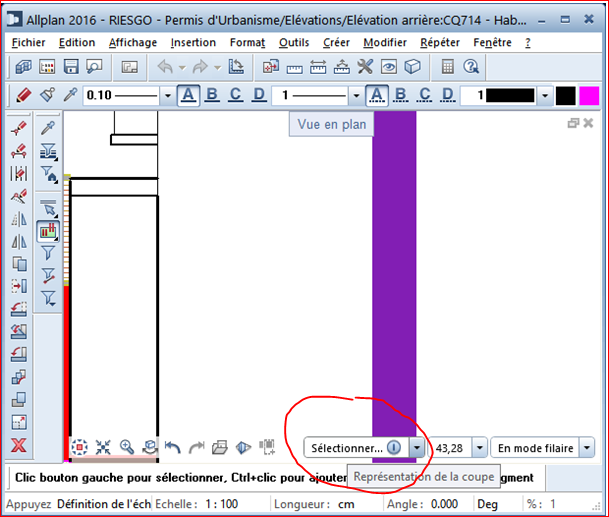Screen dimensions: 609x517
Task: Open the Outils menu
Action: (294, 42)
